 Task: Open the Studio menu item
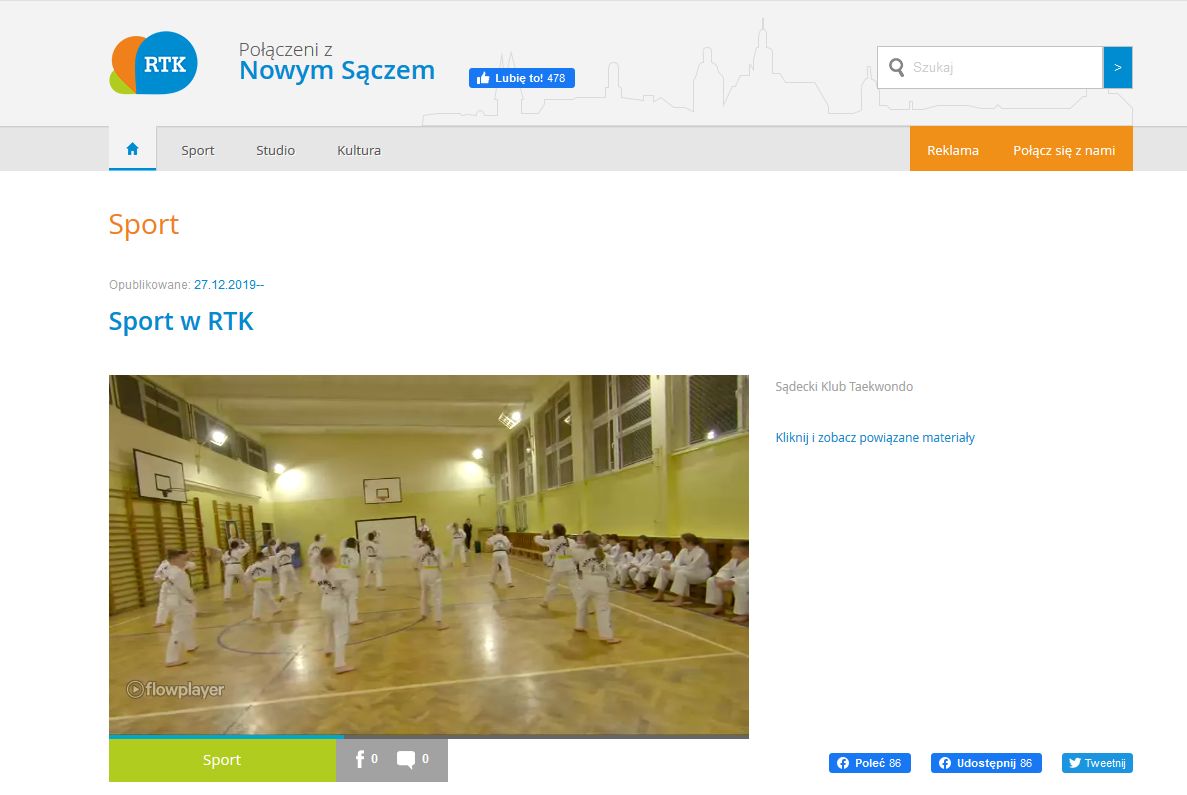275,150
